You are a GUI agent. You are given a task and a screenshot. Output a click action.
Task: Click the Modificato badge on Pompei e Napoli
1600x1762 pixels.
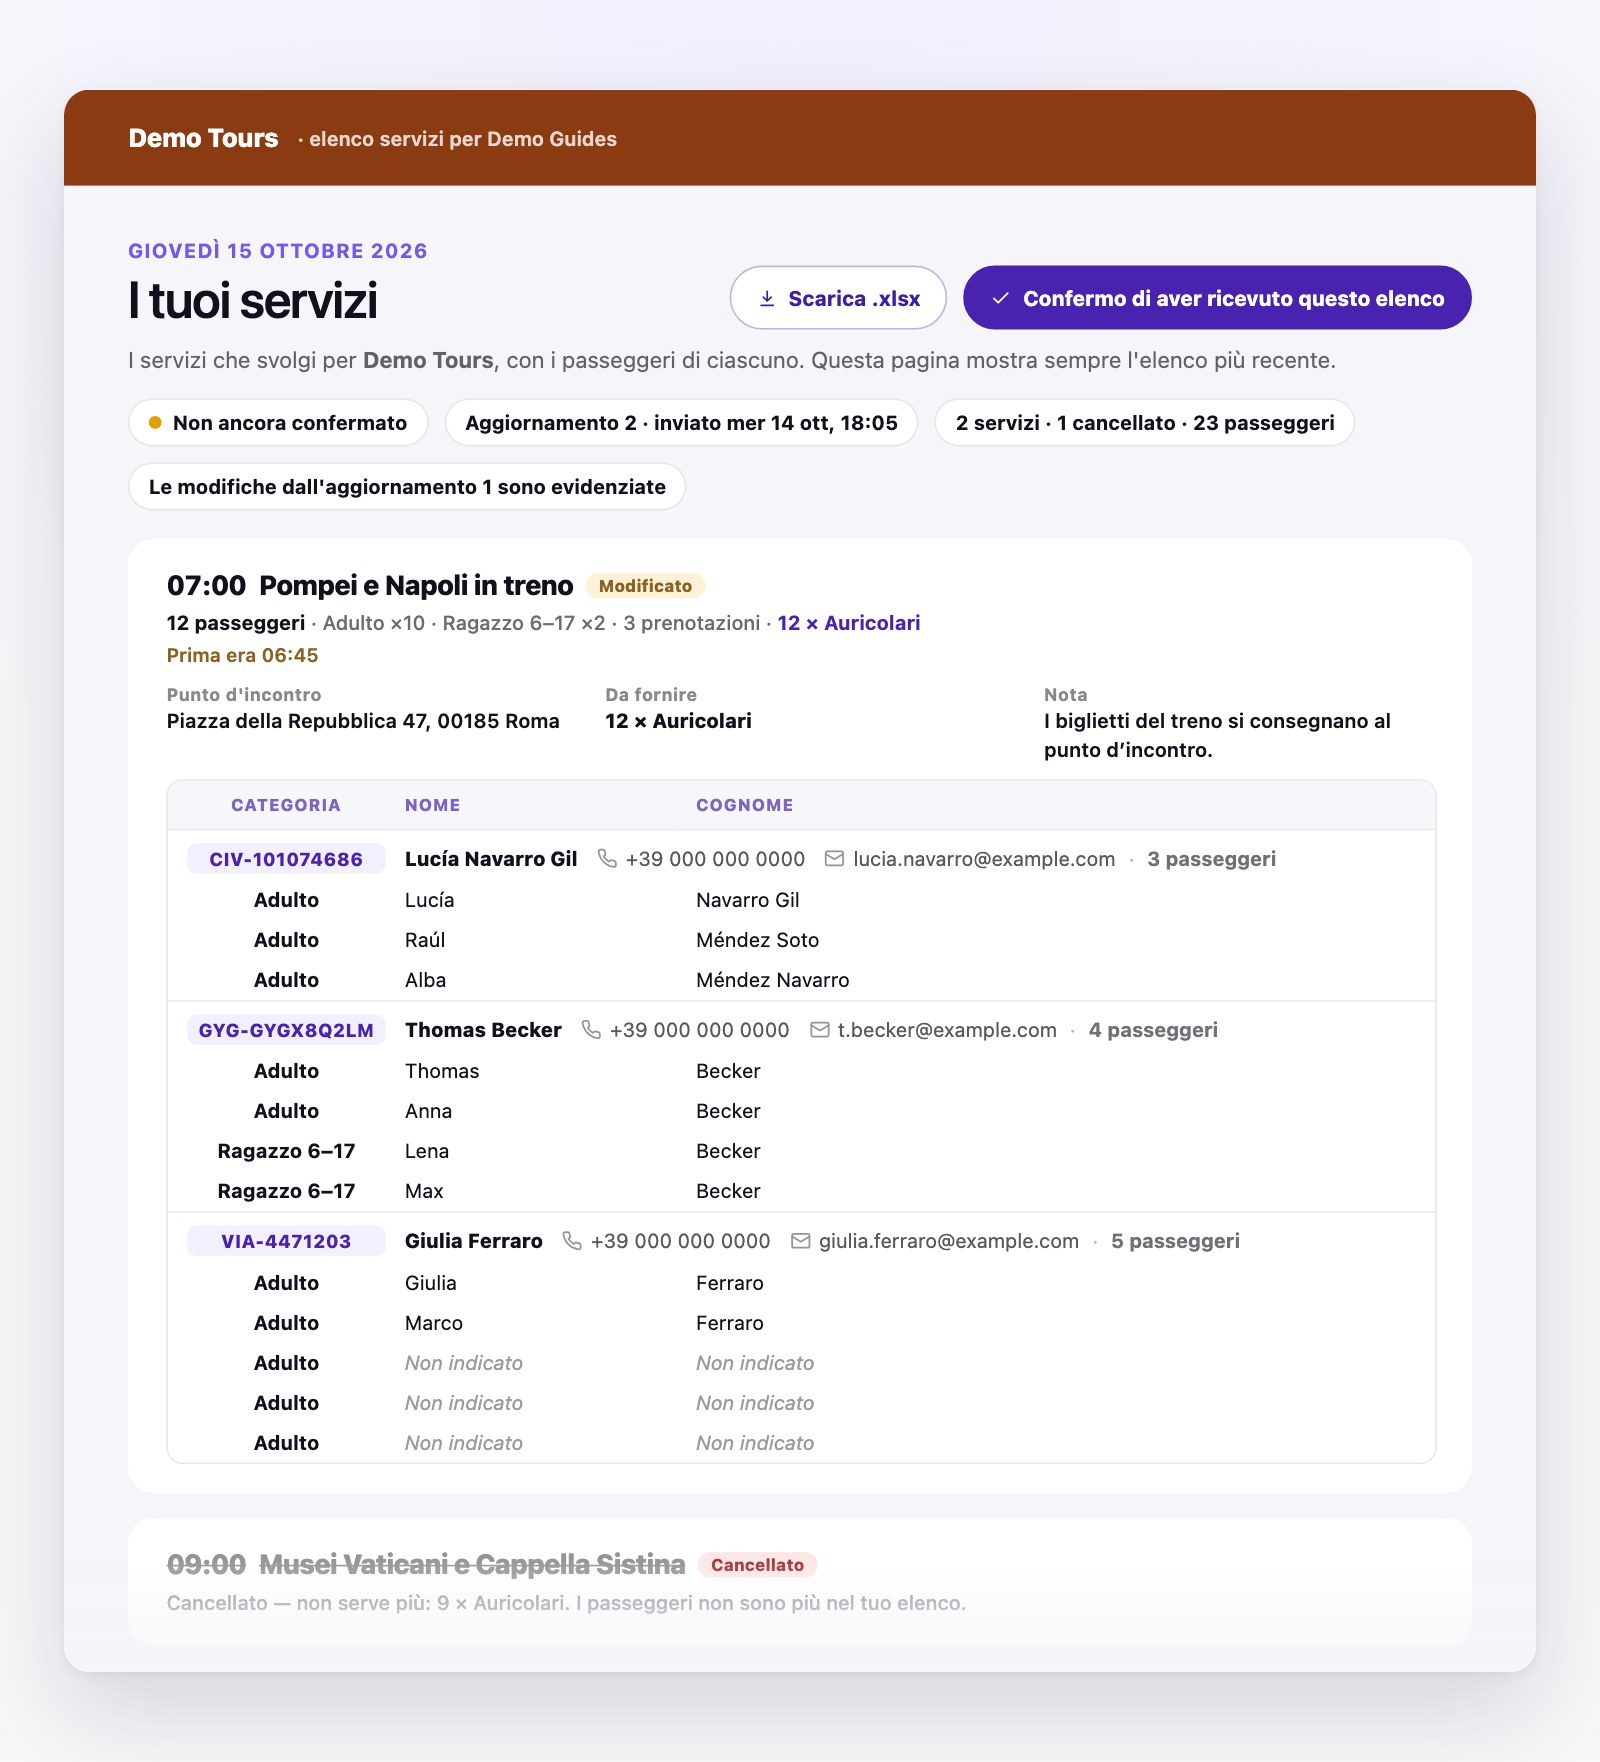(645, 586)
